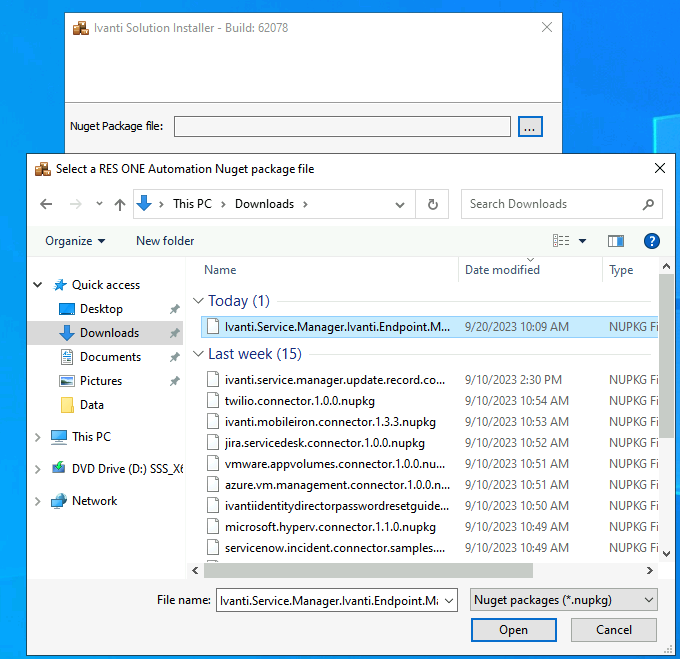This screenshot has height=659, width=680.
Task: Open Desktop in the navigation pane
Action: coord(101,309)
